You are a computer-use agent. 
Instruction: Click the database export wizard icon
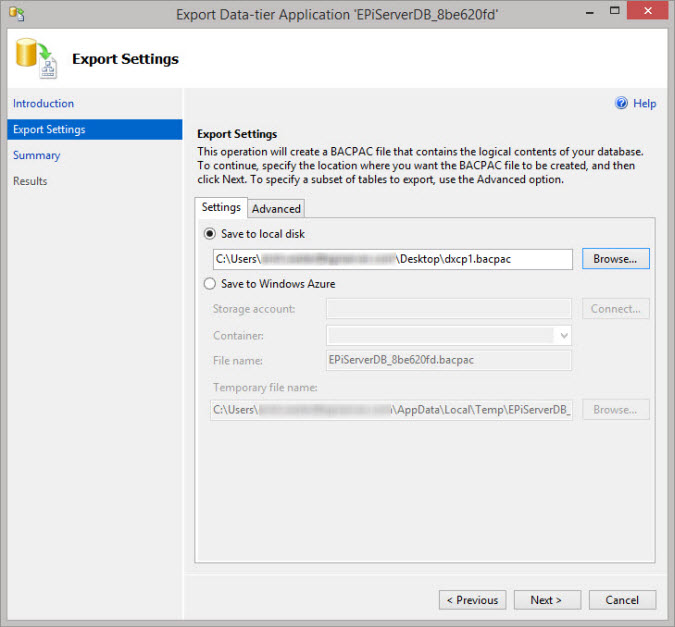(x=37, y=58)
